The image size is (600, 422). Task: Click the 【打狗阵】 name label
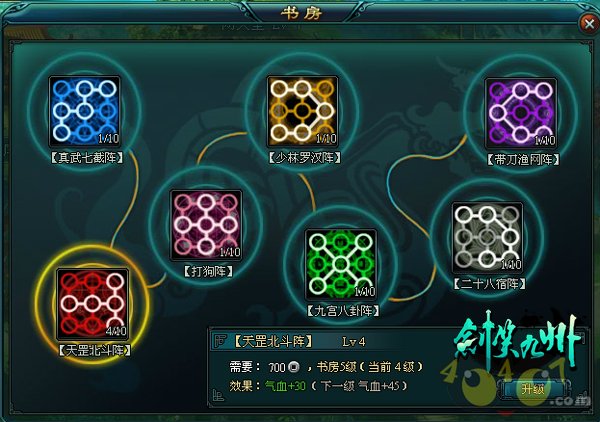pyautogui.click(x=208, y=271)
